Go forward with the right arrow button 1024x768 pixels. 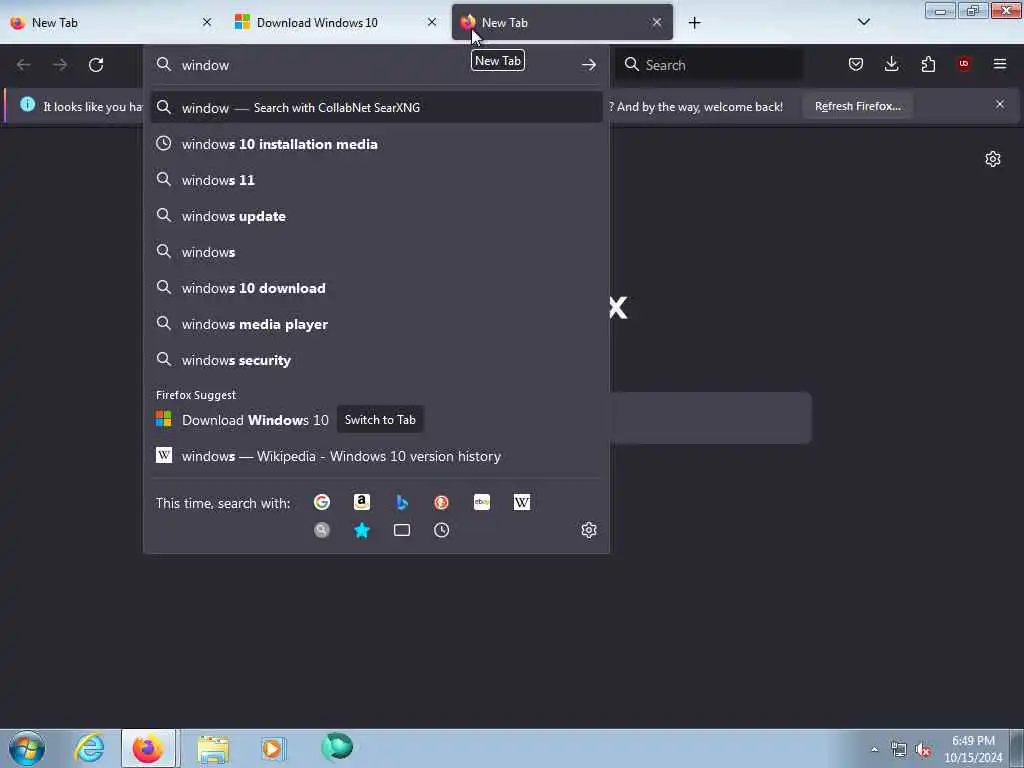[x=60, y=65]
